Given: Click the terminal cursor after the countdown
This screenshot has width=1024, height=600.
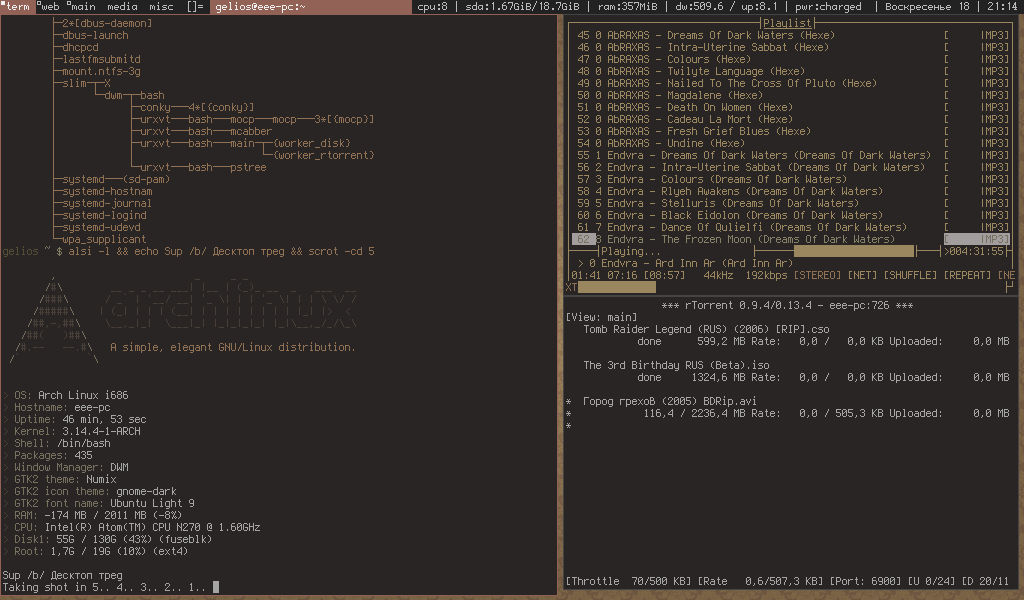Looking at the screenshot, I should pyautogui.click(x=216, y=587).
